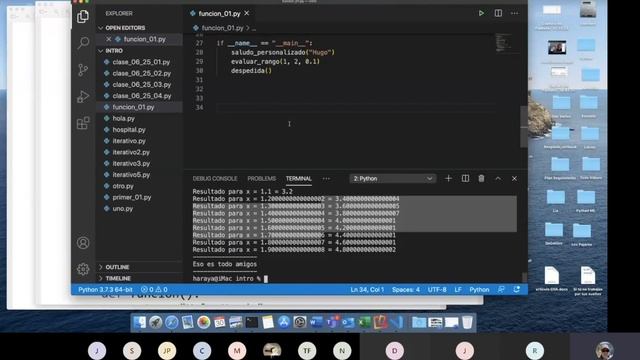Click the status bar feedback icon
This screenshot has width=640, height=360.
pos(501,289)
